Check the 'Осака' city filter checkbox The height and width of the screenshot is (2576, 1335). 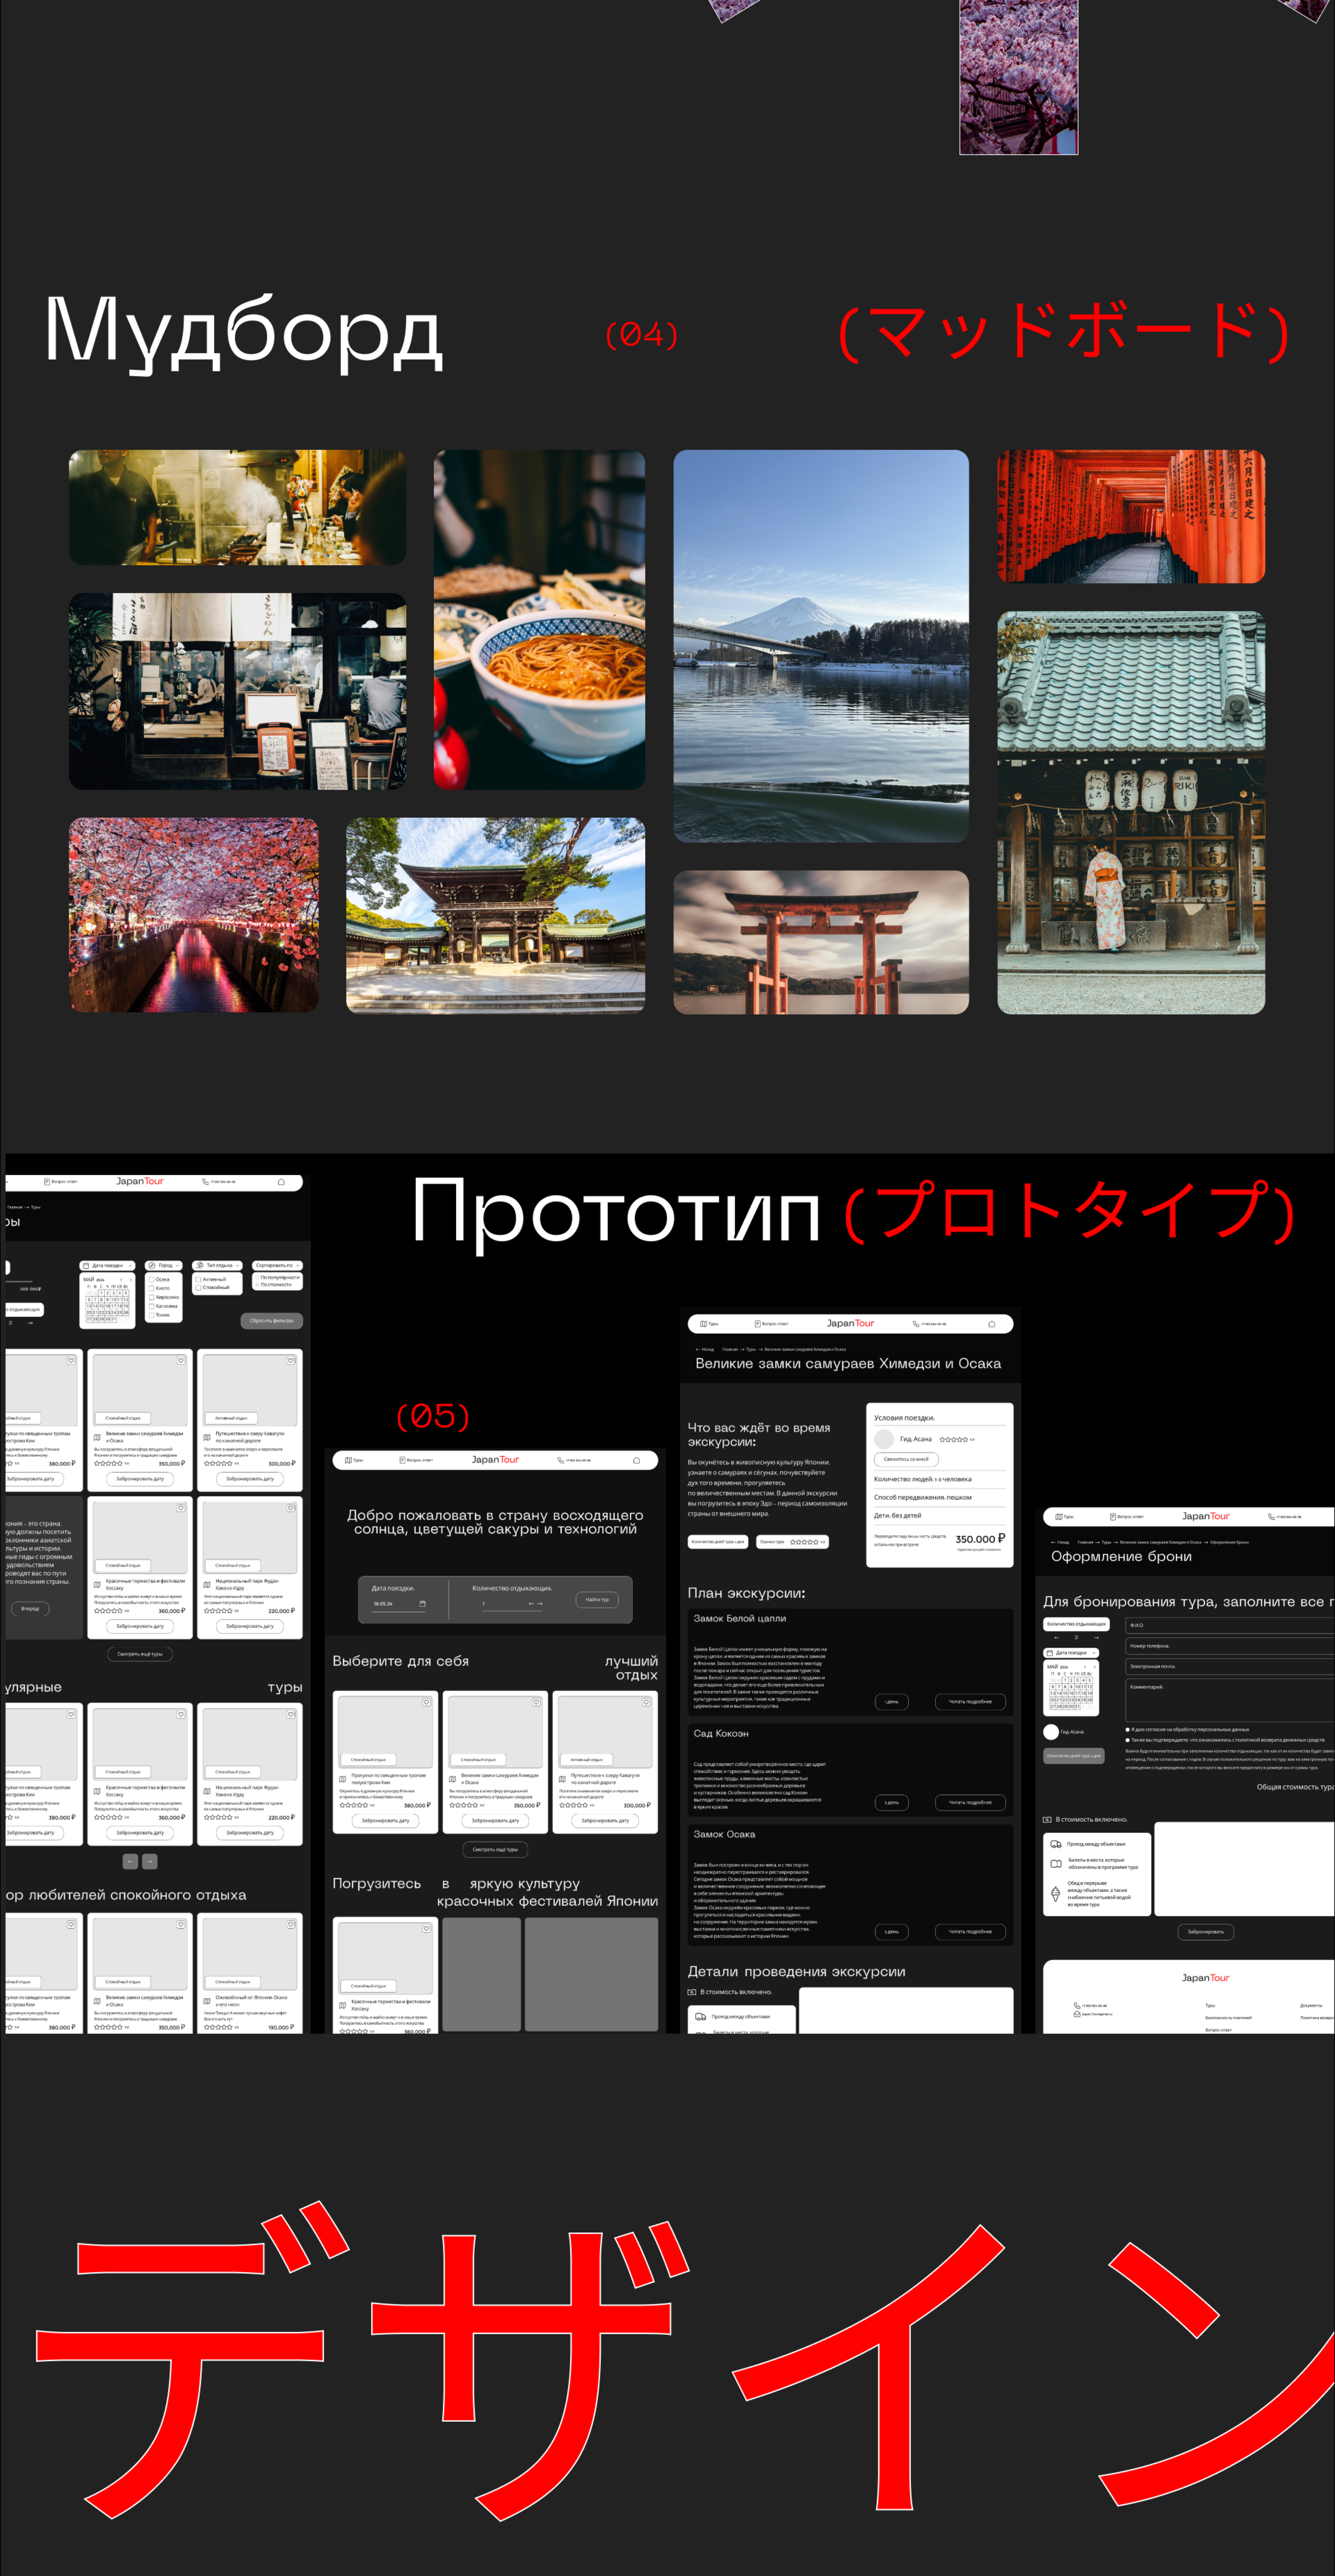click(x=152, y=1279)
